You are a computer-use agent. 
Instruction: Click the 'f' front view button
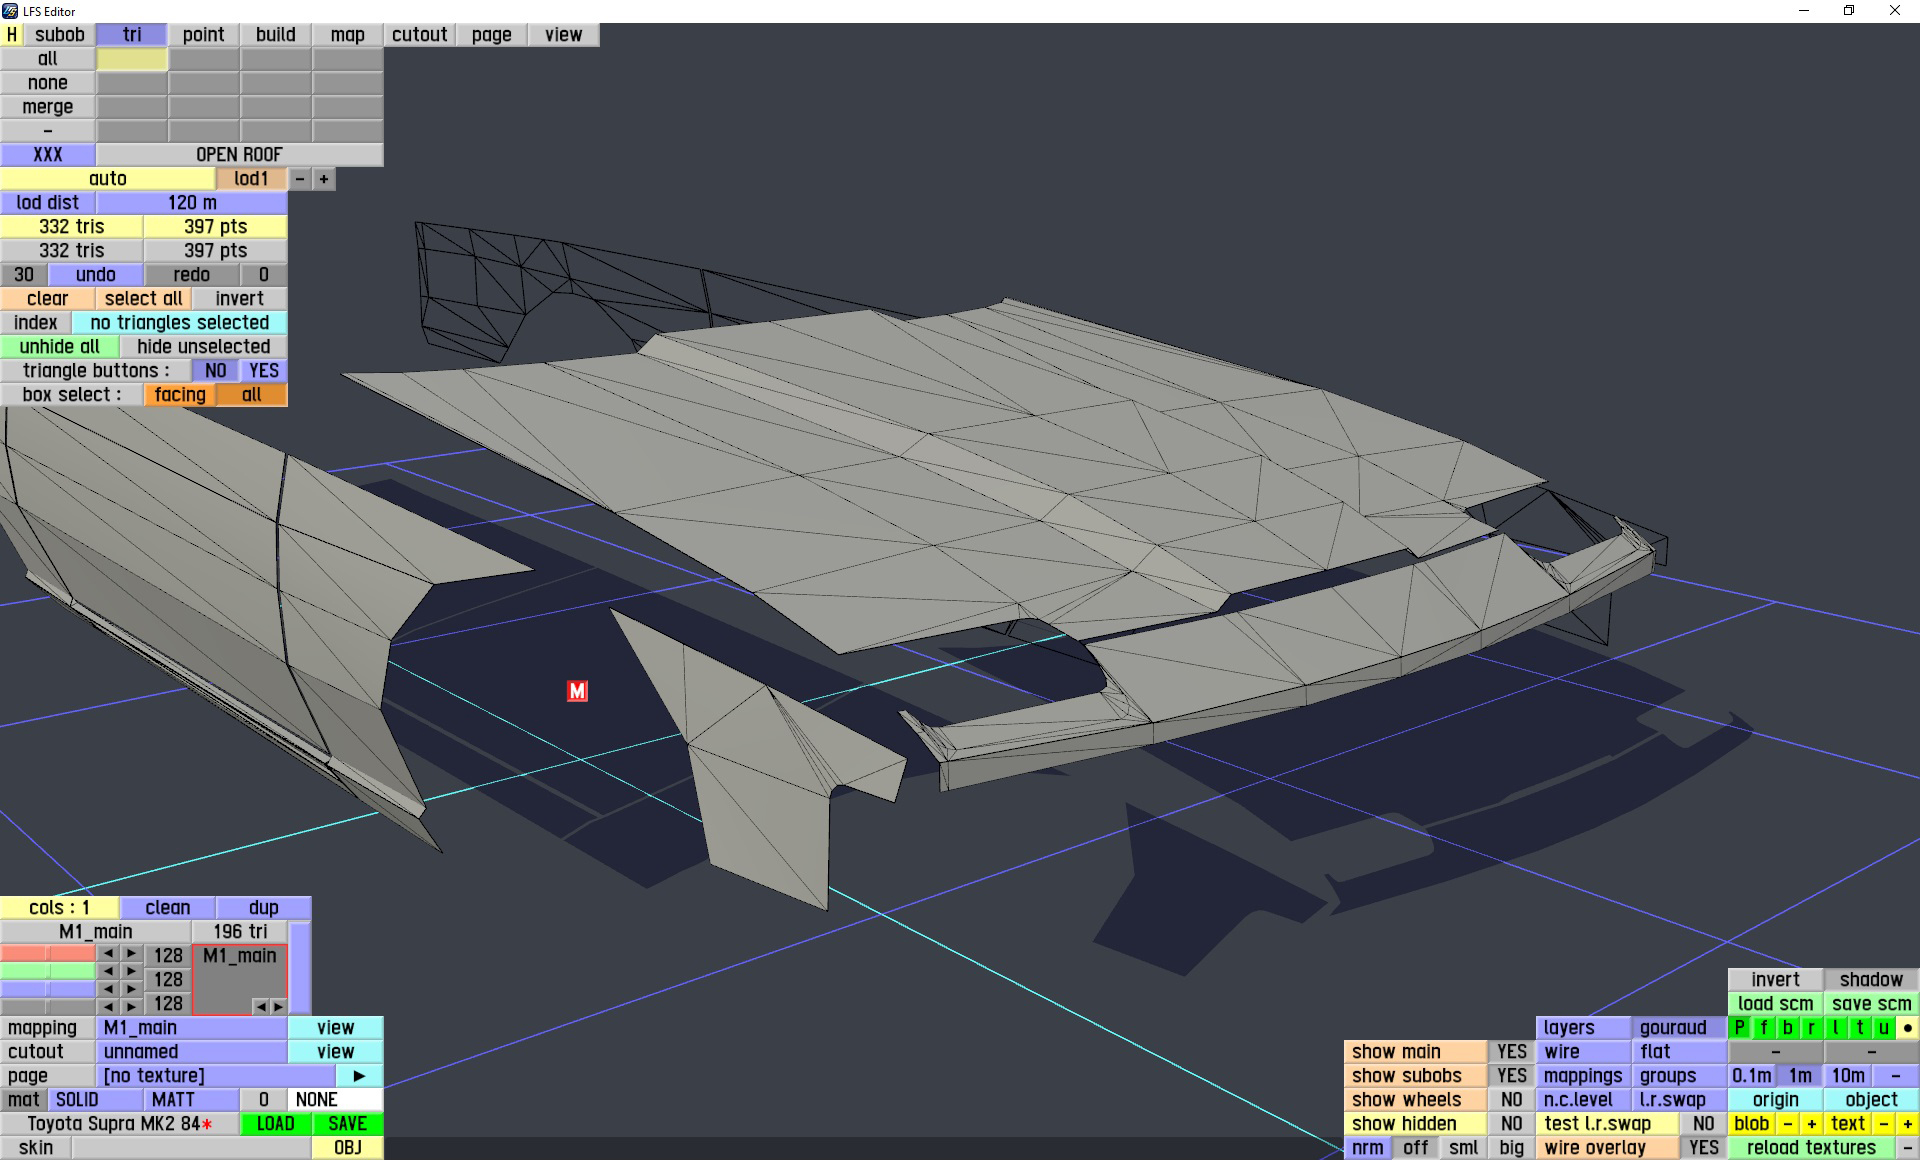coord(1764,1027)
